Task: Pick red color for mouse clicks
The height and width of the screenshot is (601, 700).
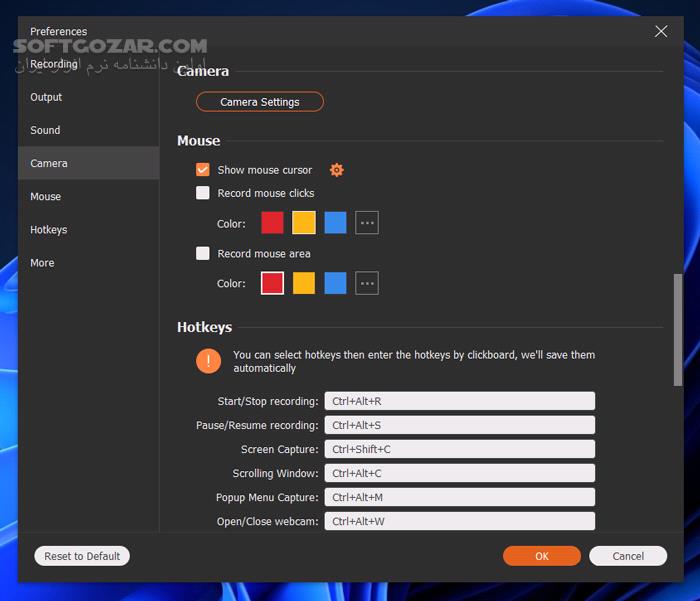Action: coord(272,223)
